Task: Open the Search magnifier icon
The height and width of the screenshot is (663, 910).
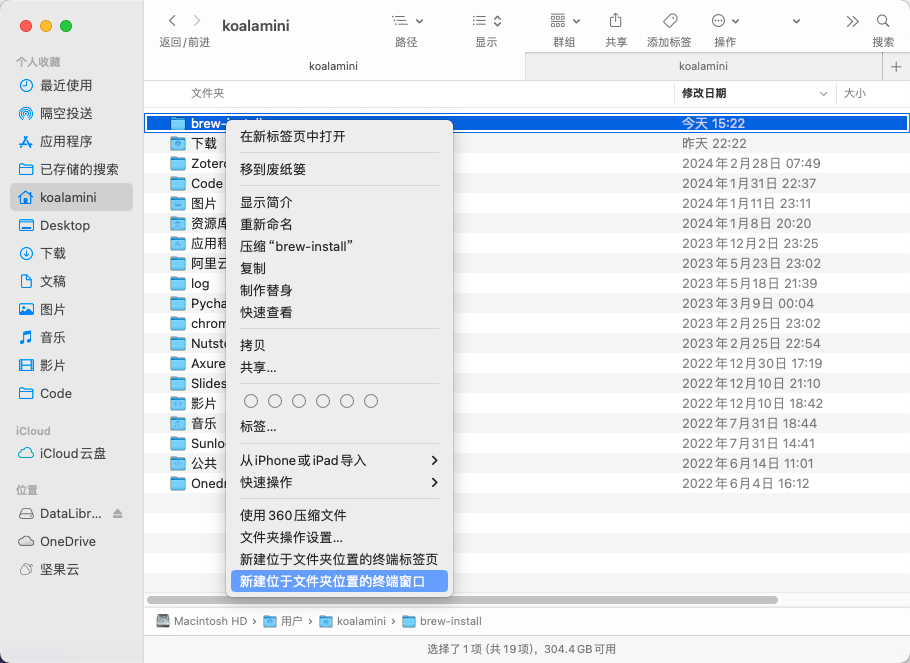Action: (882, 21)
